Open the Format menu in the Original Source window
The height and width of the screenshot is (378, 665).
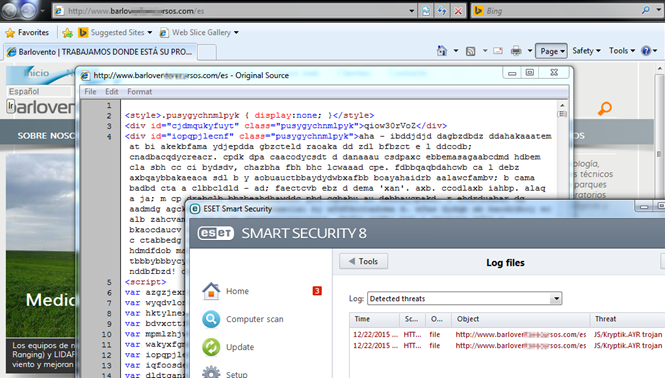140,92
